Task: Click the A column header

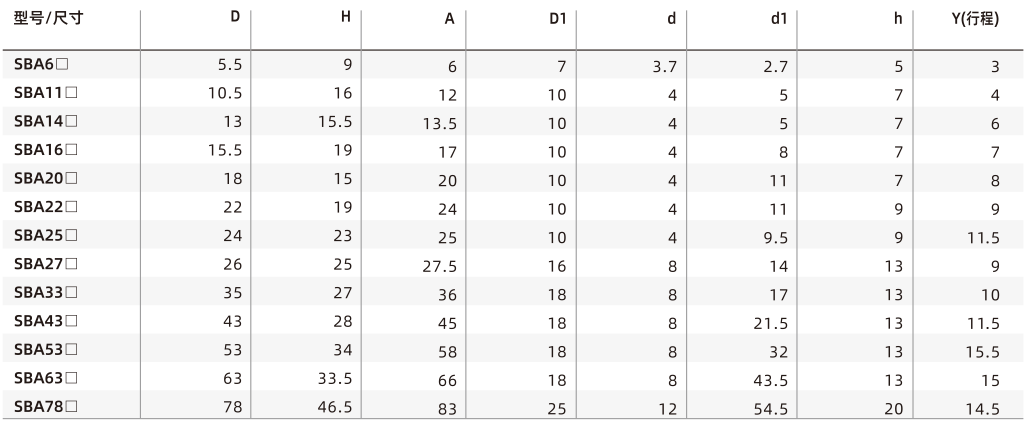Action: coord(450,19)
